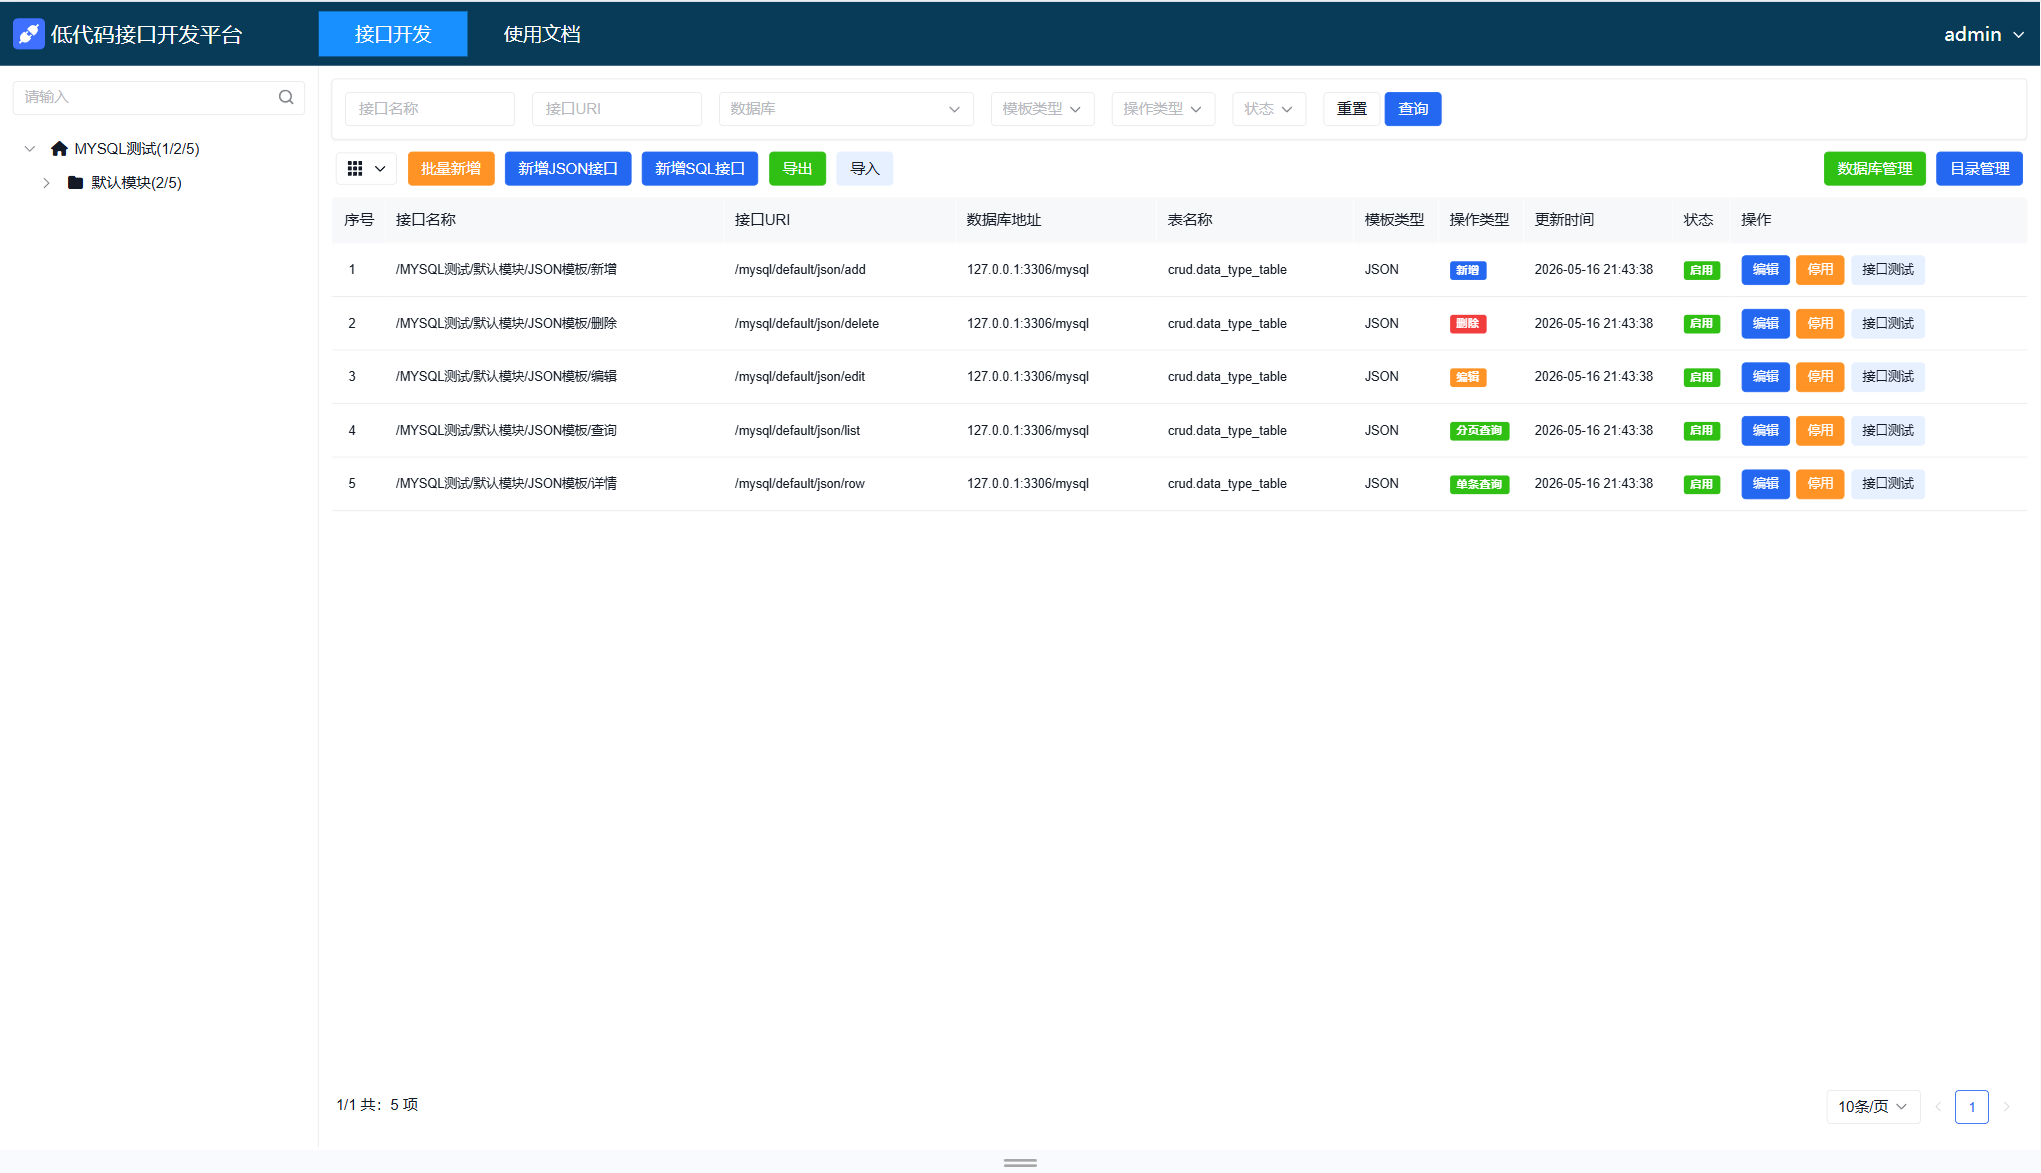Click the 新增 operation type tag
Viewport: 2041px width, 1173px height.
click(1468, 271)
